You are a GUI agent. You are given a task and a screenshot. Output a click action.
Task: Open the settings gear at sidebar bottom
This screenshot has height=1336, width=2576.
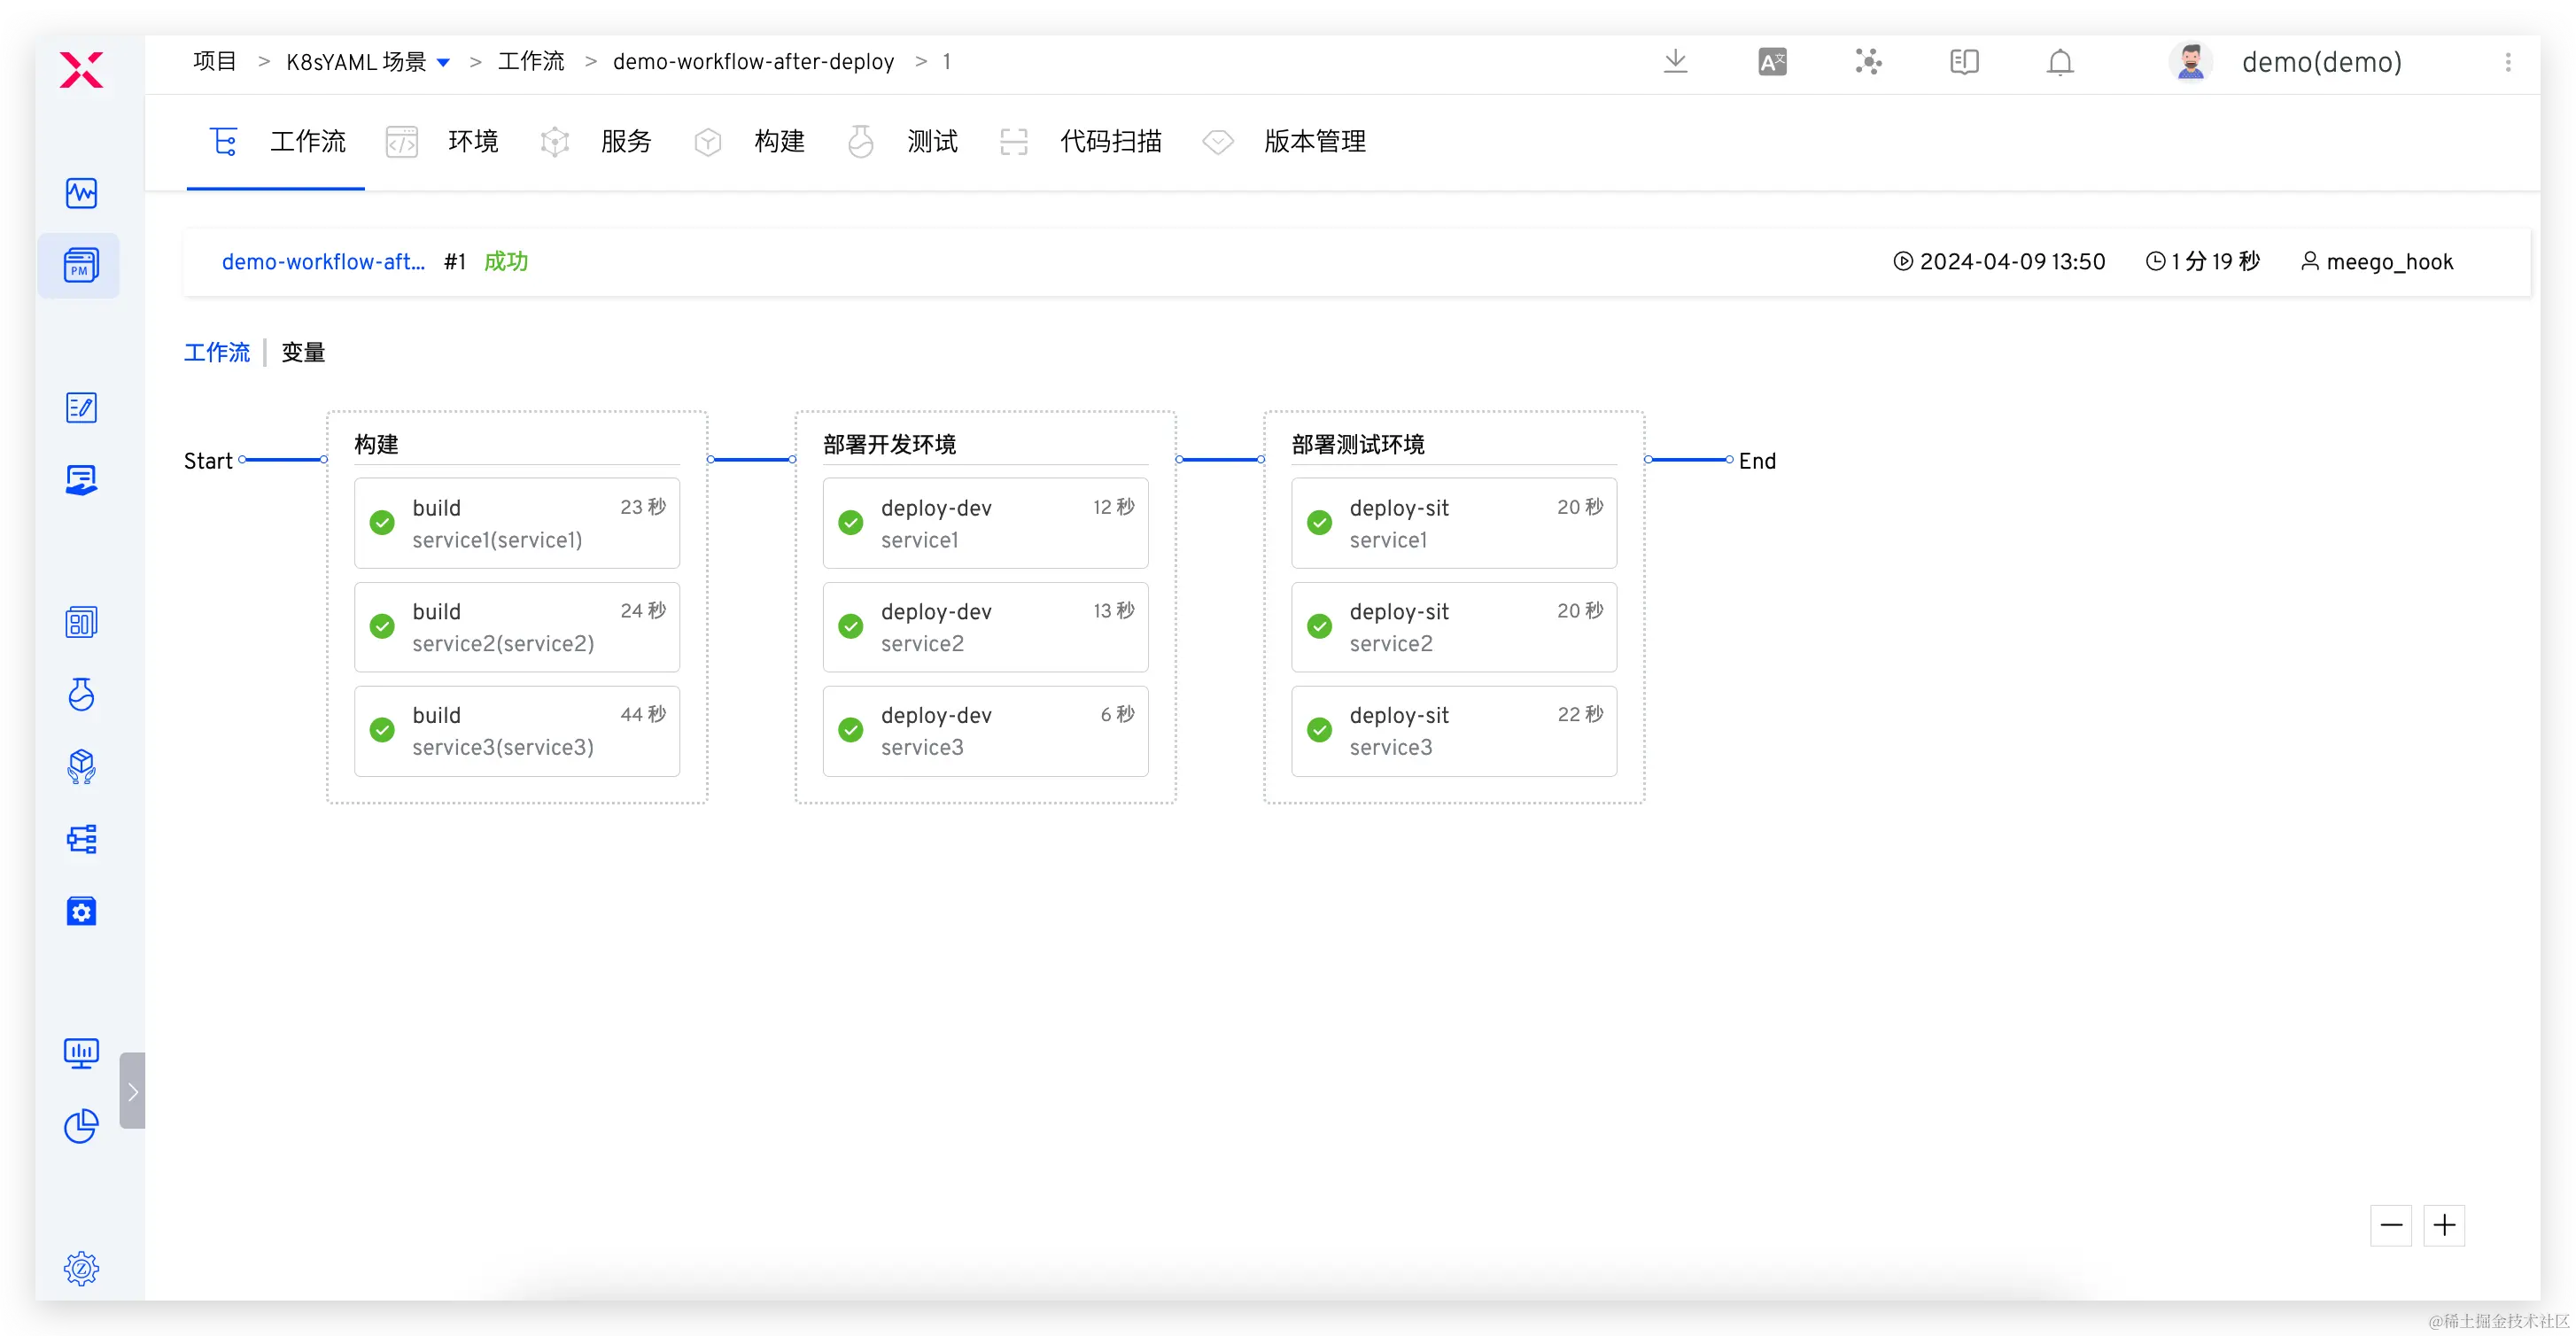[x=81, y=1268]
